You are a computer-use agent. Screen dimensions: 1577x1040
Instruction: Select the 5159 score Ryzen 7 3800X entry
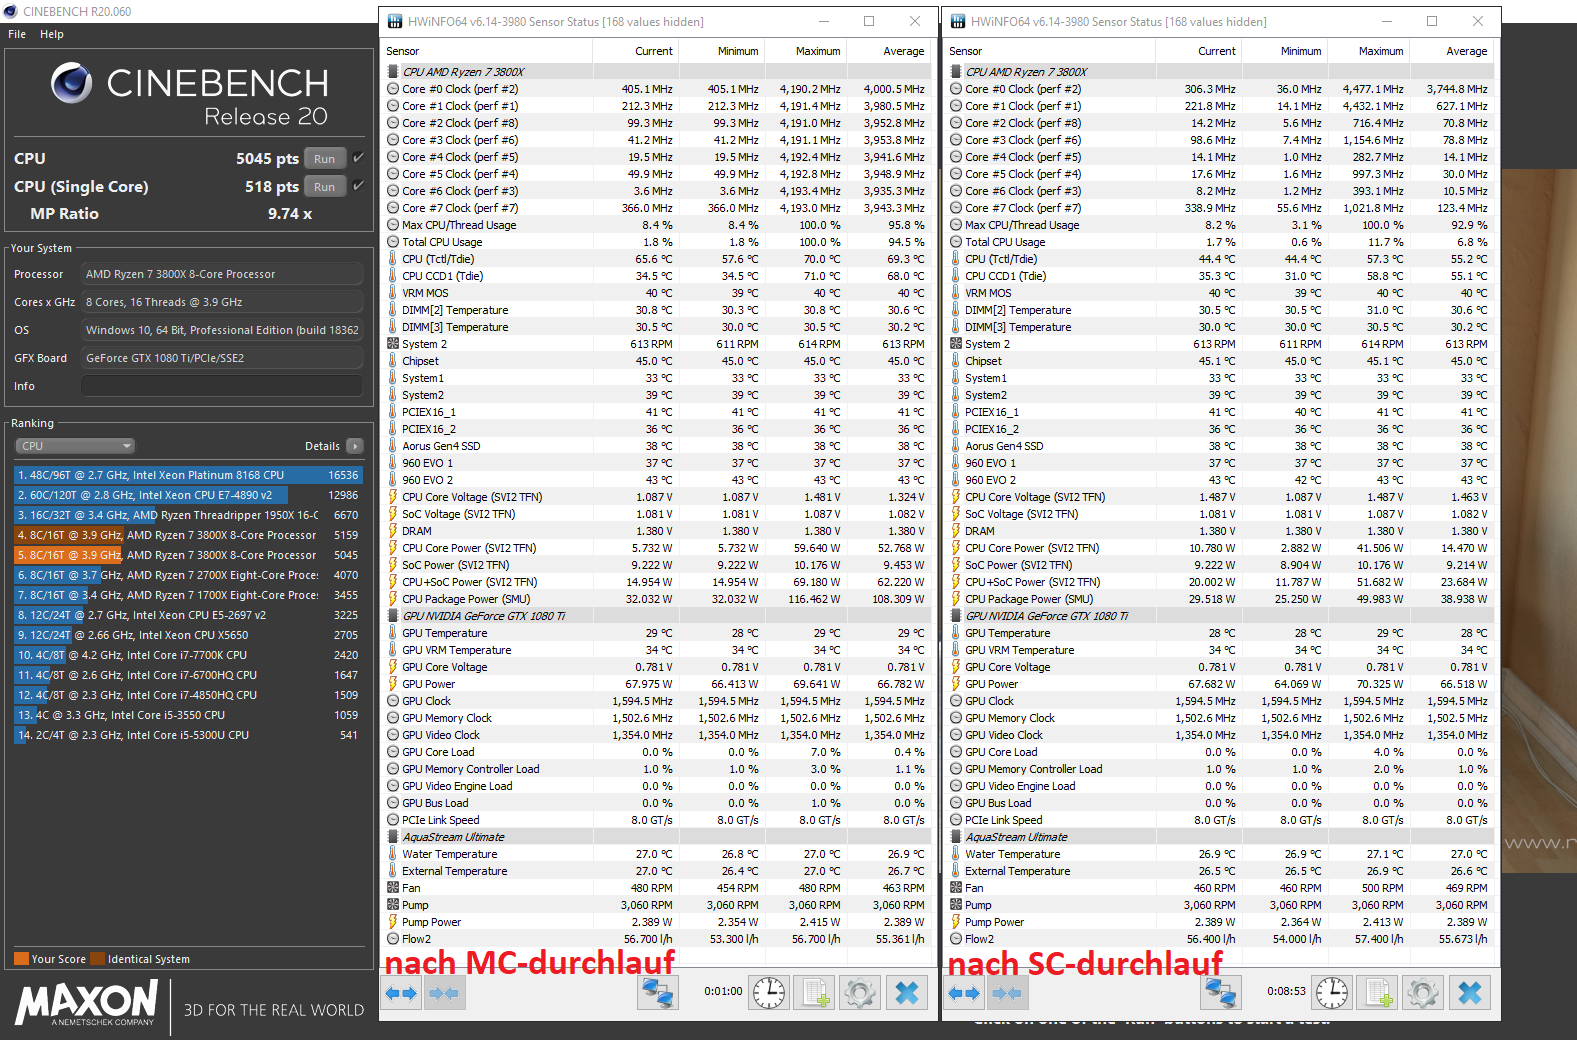[x=188, y=535]
